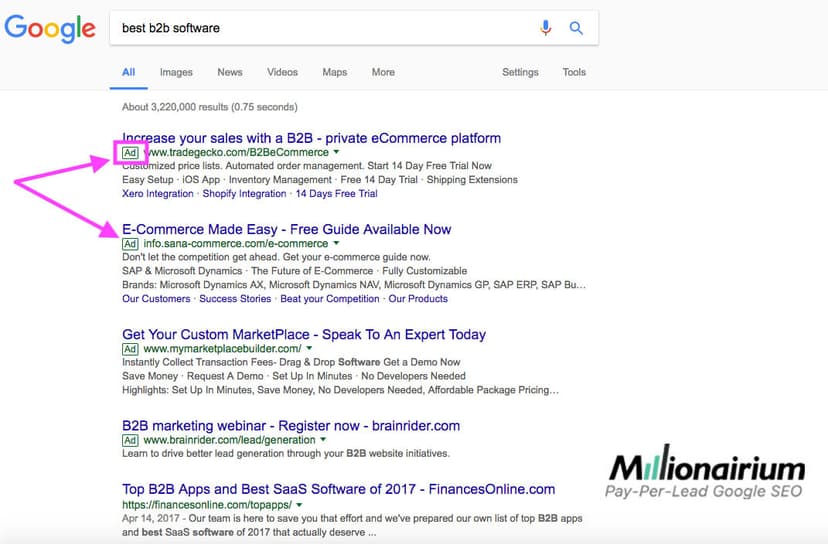This screenshot has height=544, width=828.
Task: Click the magnifying glass search button
Action: (x=576, y=28)
